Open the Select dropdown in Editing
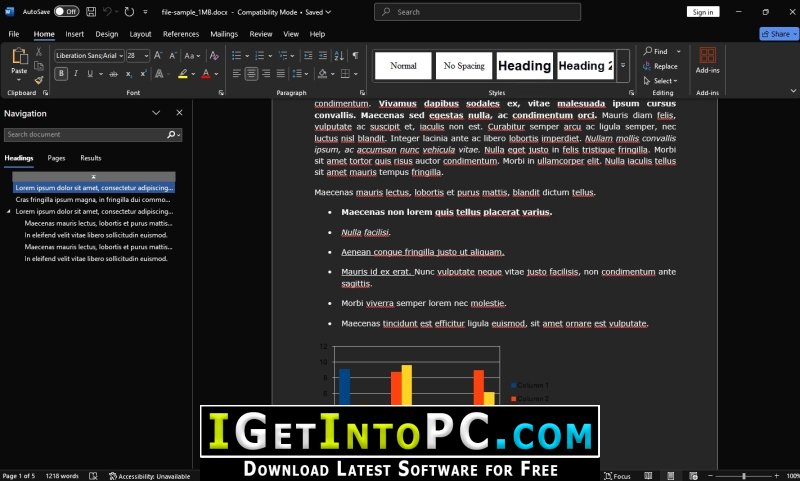This screenshot has height=481, width=800. pos(661,81)
